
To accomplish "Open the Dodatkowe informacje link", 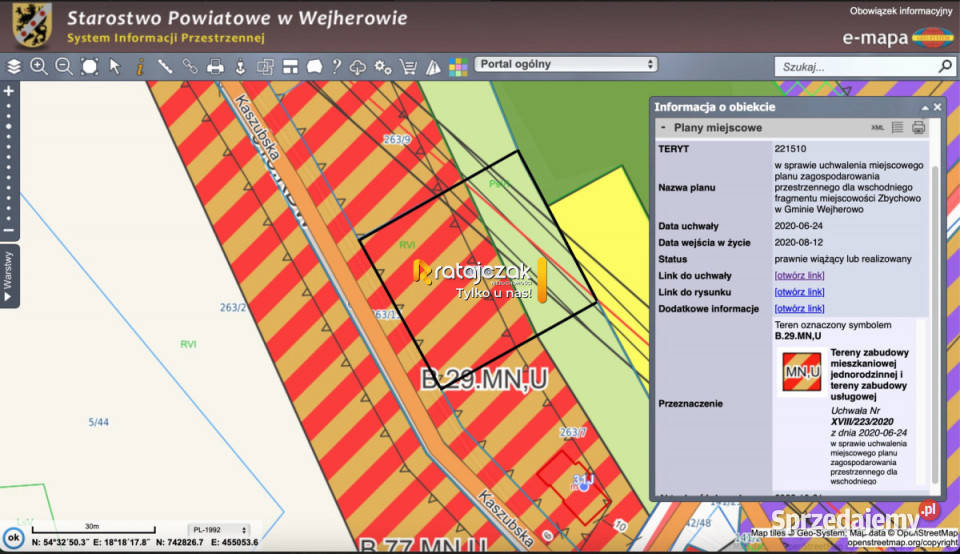I will [x=799, y=309].
